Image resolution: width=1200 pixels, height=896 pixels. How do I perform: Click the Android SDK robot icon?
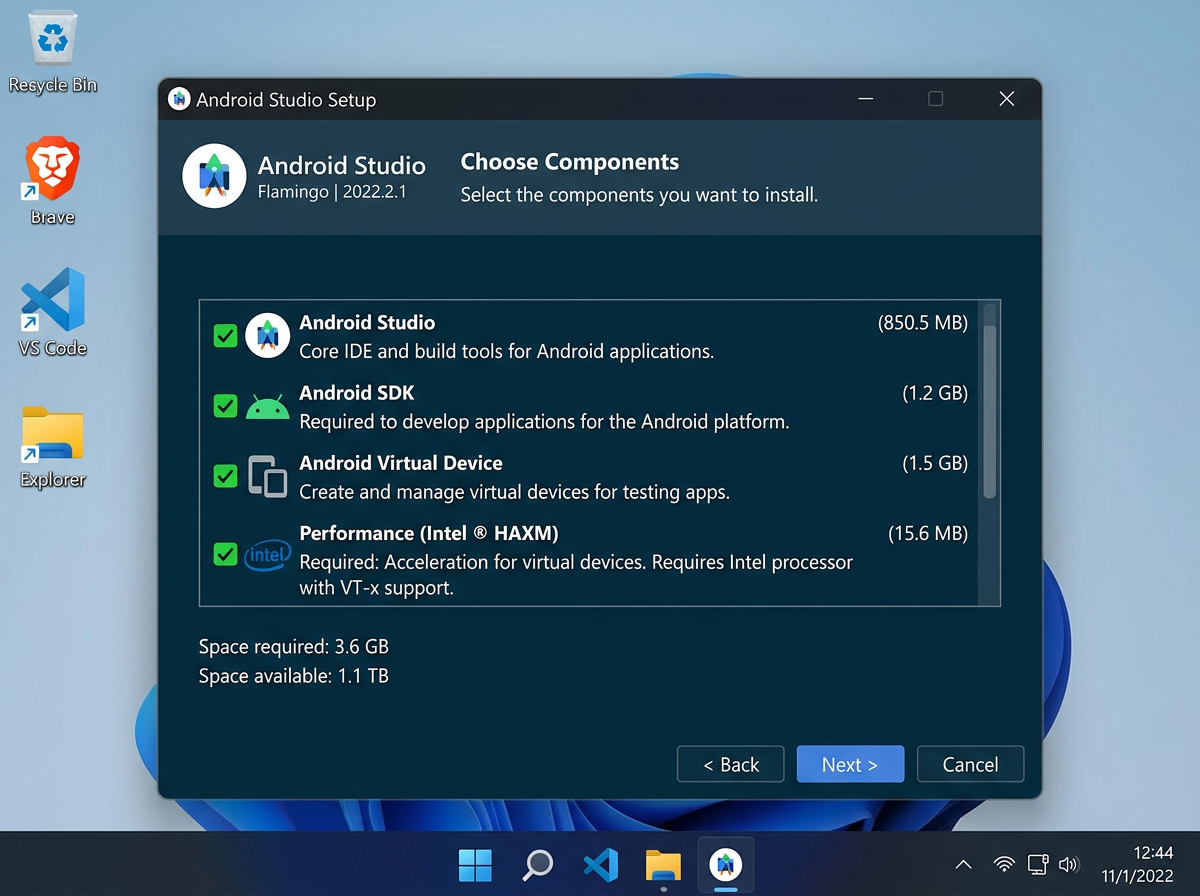(267, 407)
